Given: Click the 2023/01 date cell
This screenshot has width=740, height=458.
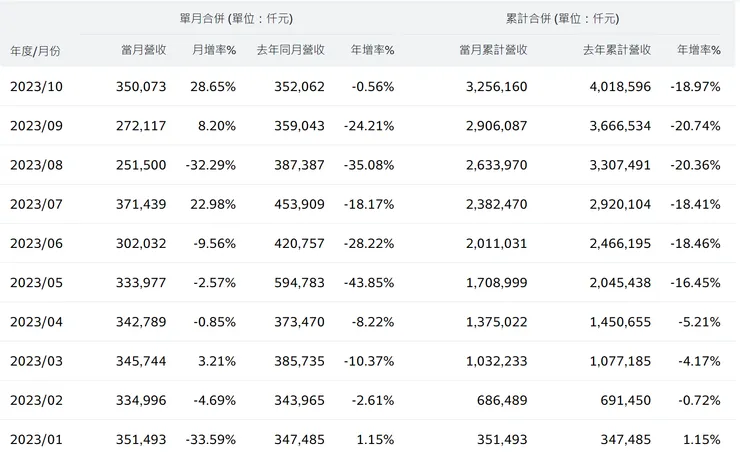Looking at the screenshot, I should pos(36,439).
